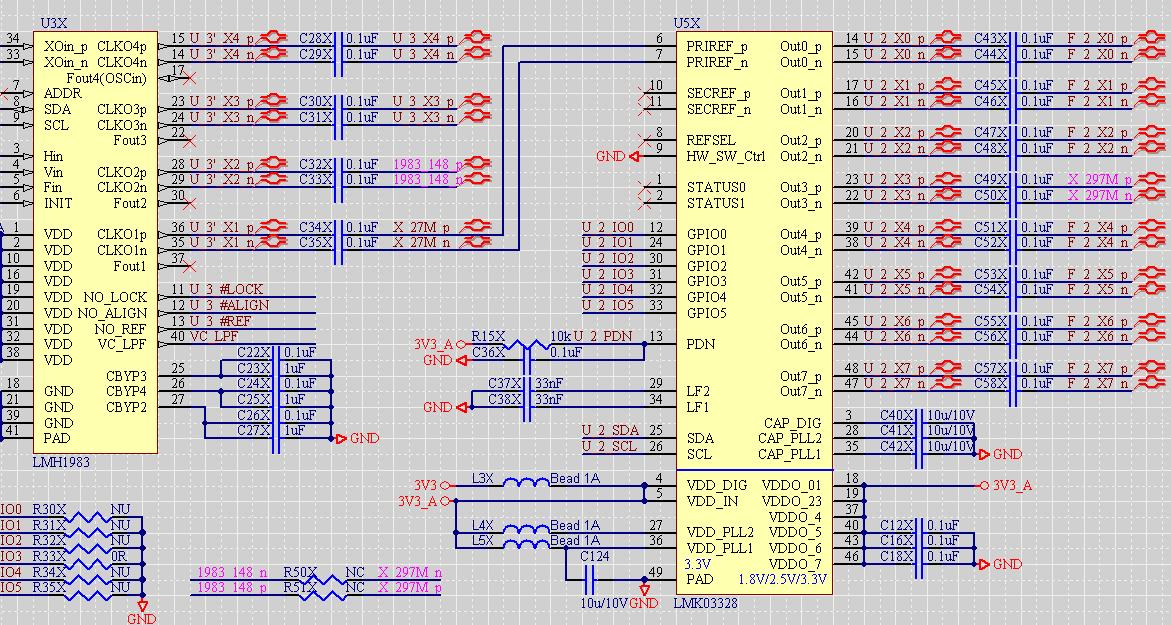Click the U 2 SDA net label
Viewport: 1171px width, 625px height.
click(610, 430)
